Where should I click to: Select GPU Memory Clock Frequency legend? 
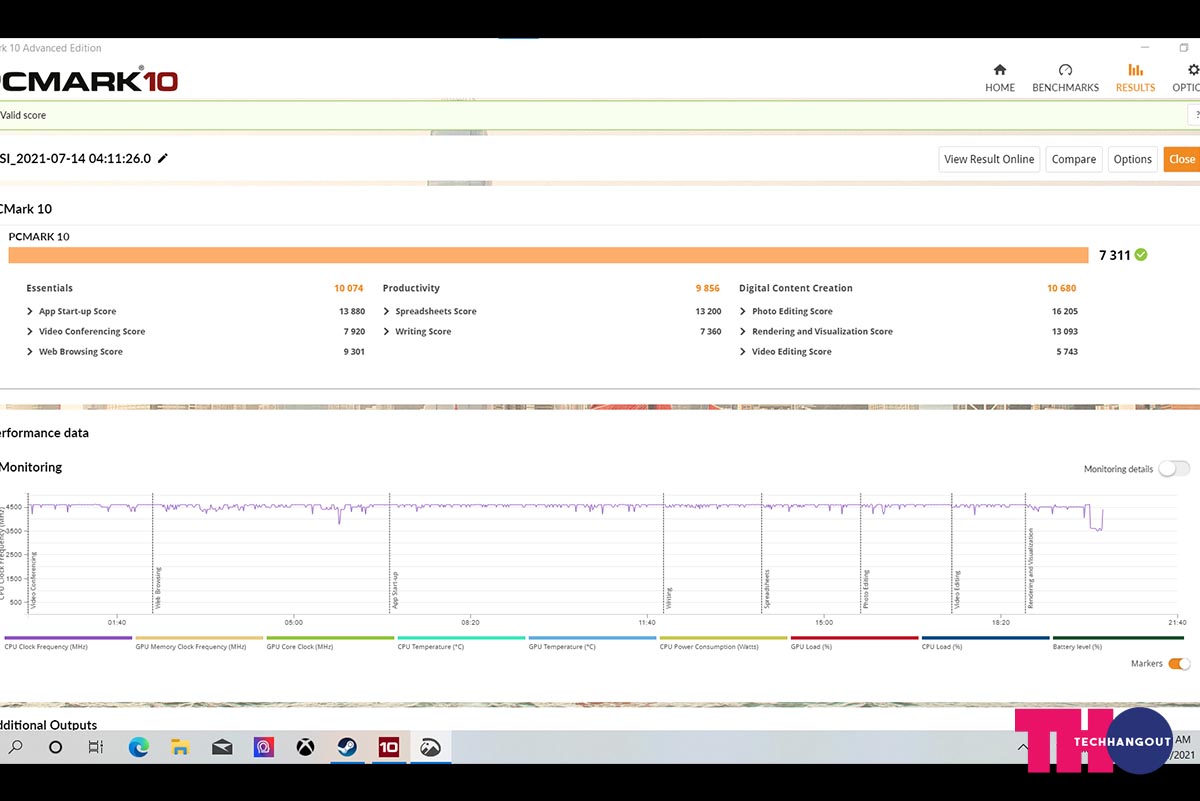tap(199, 642)
